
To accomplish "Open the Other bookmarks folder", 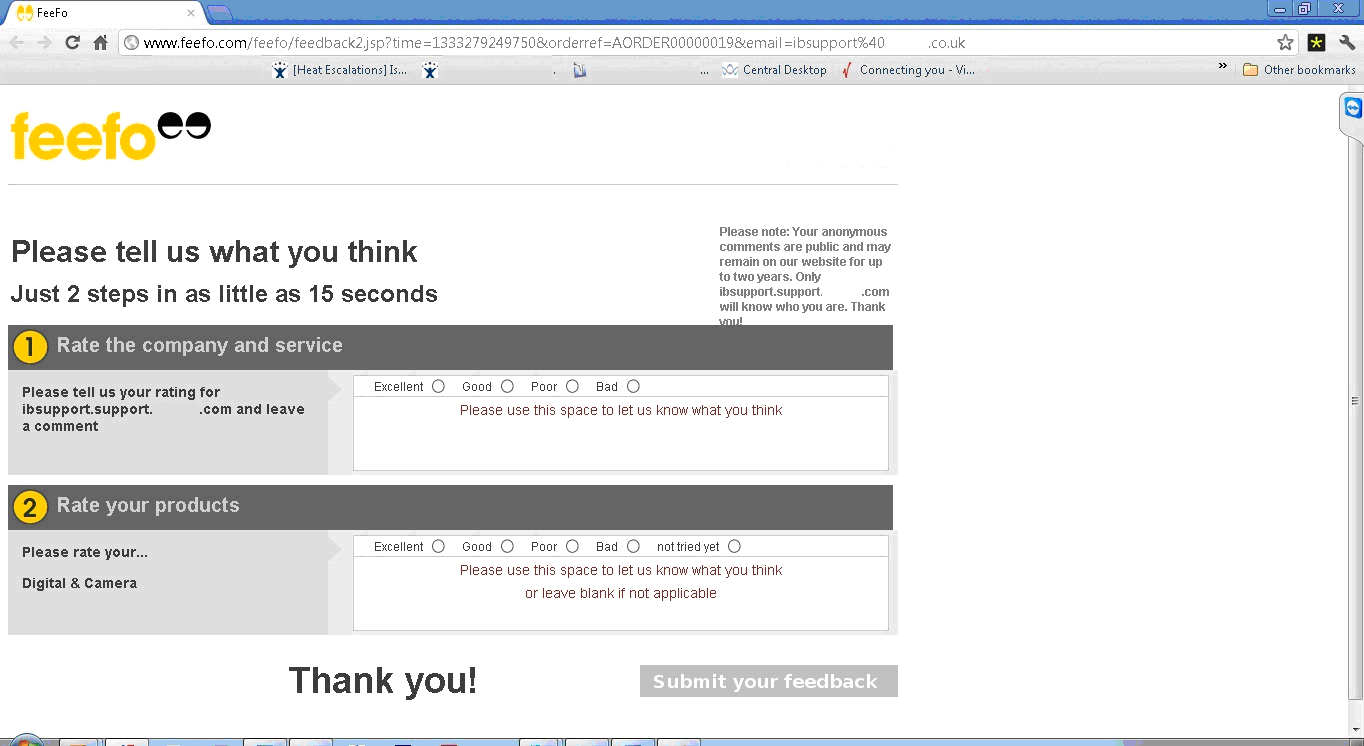I will pyautogui.click(x=1299, y=70).
